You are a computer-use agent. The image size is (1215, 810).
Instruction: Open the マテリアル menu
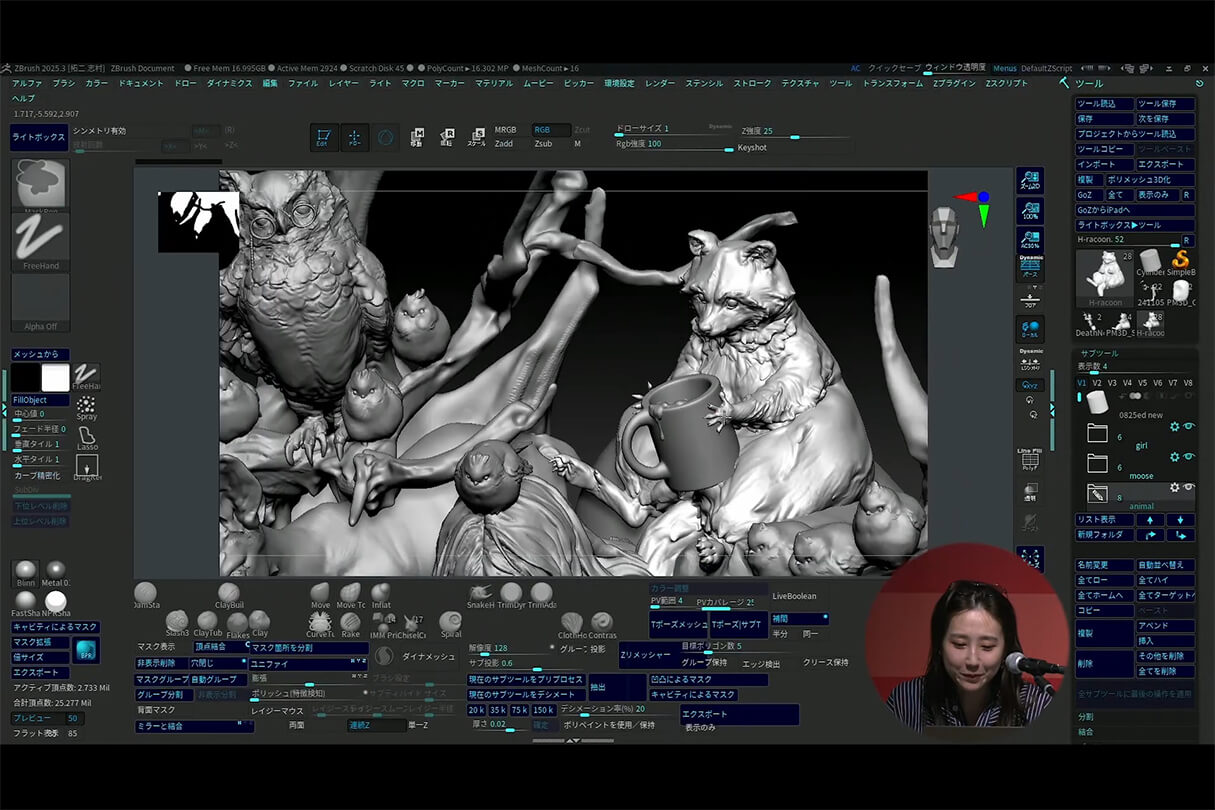coord(494,84)
